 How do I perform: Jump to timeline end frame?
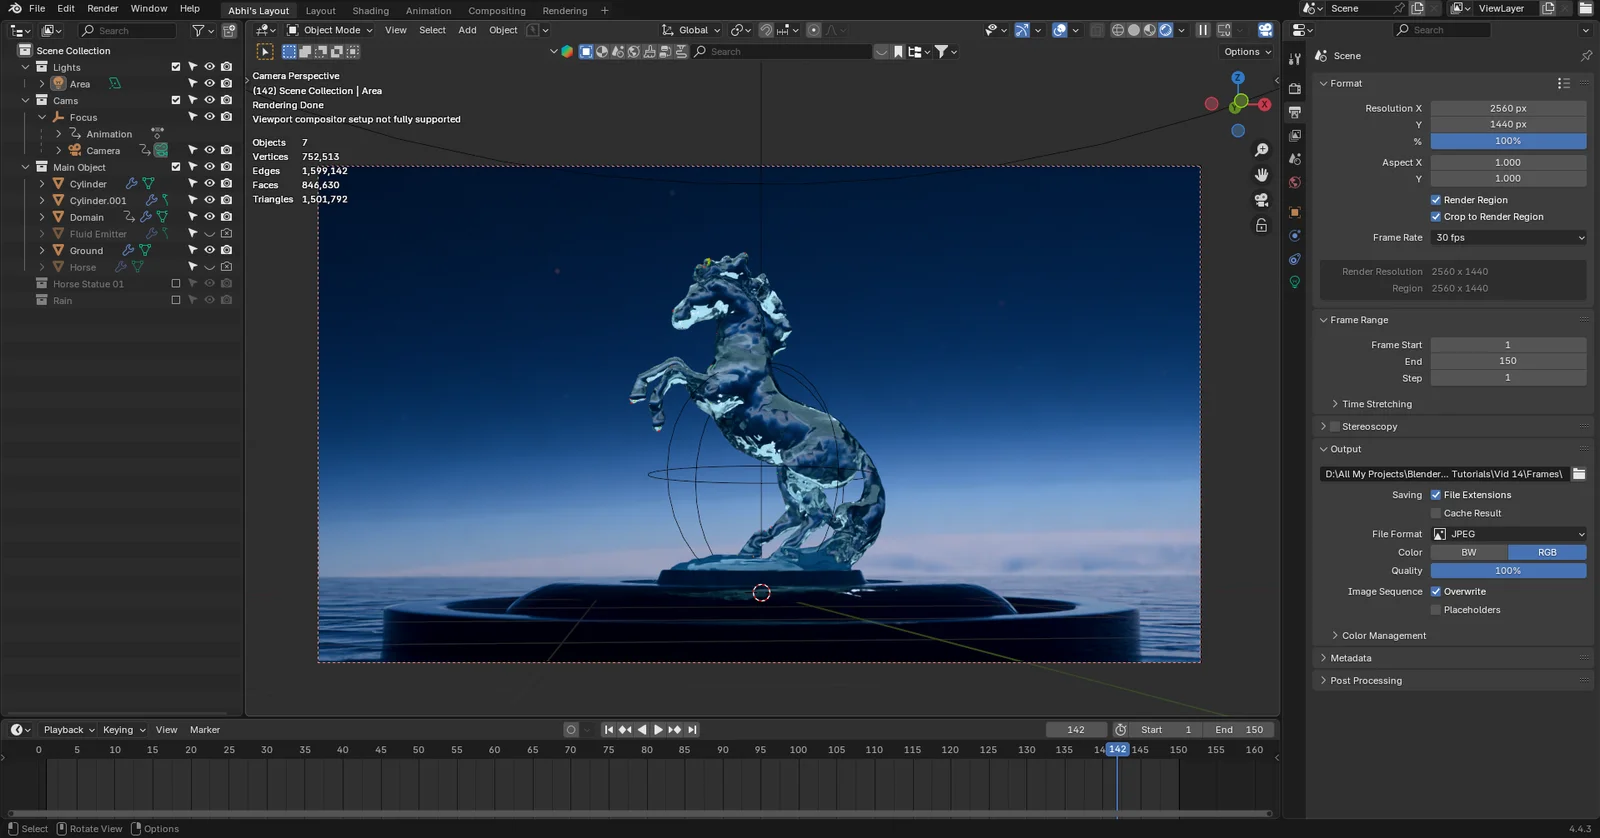(692, 730)
